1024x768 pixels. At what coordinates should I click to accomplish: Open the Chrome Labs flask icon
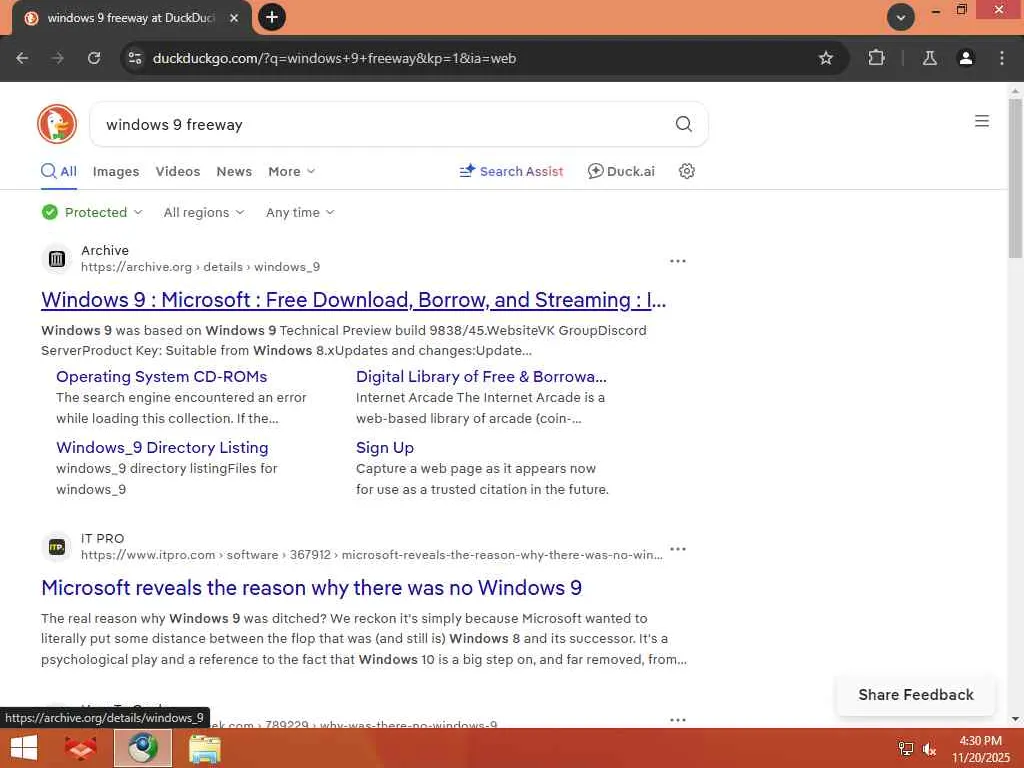coord(929,58)
